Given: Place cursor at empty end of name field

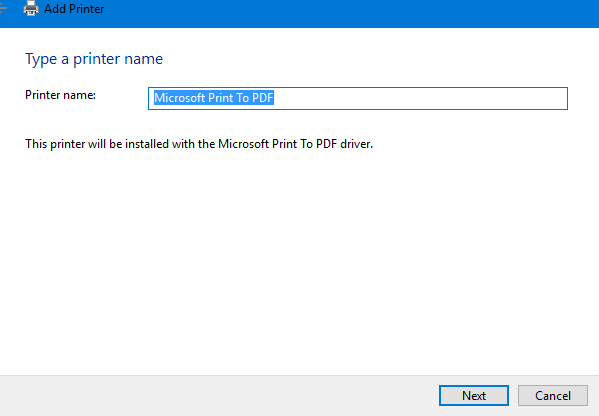Looking at the screenshot, I should (x=420, y=98).
